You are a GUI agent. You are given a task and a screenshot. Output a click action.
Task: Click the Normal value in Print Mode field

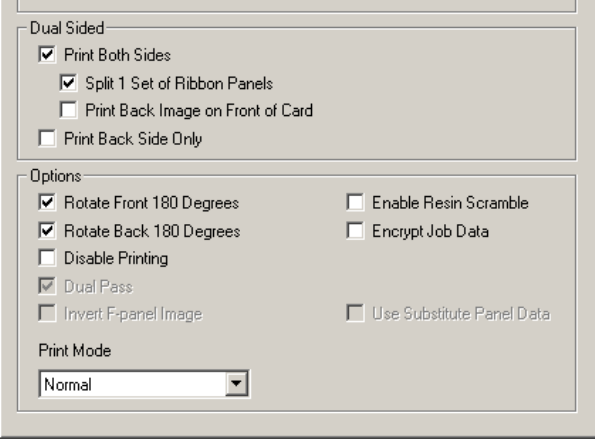pyautogui.click(x=68, y=384)
